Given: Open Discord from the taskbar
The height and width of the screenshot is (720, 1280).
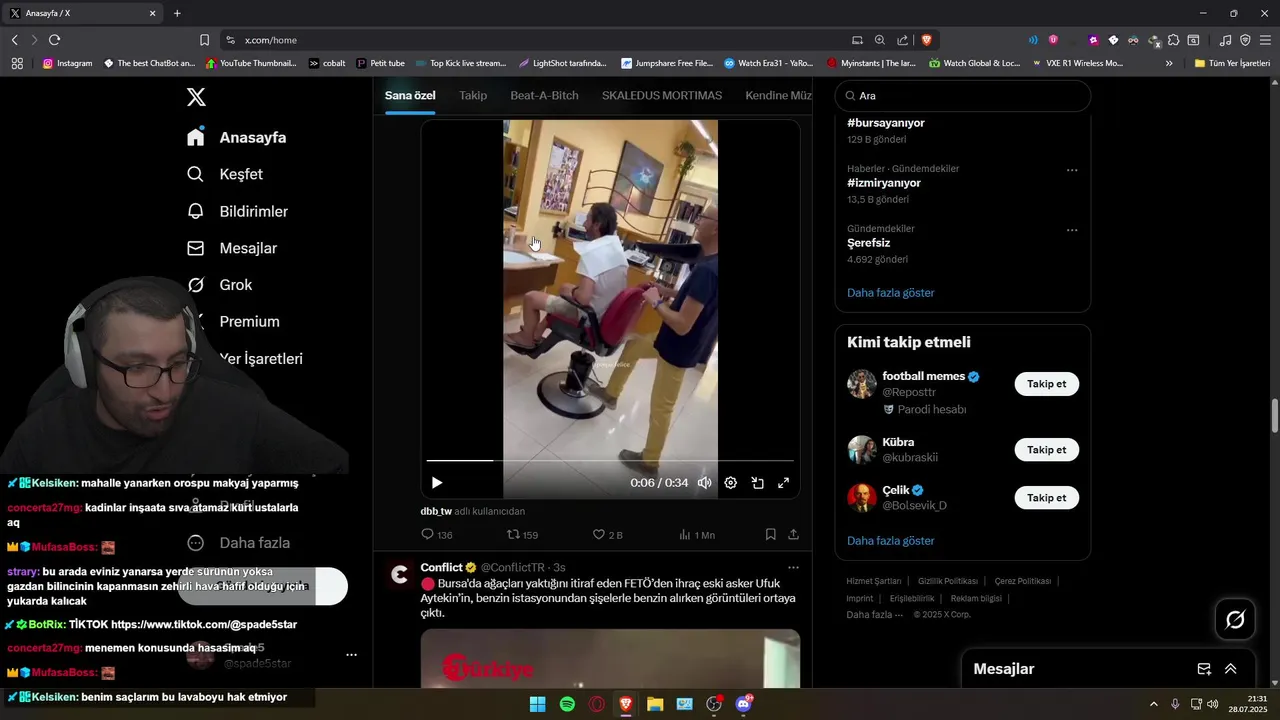Looking at the screenshot, I should [x=744, y=704].
